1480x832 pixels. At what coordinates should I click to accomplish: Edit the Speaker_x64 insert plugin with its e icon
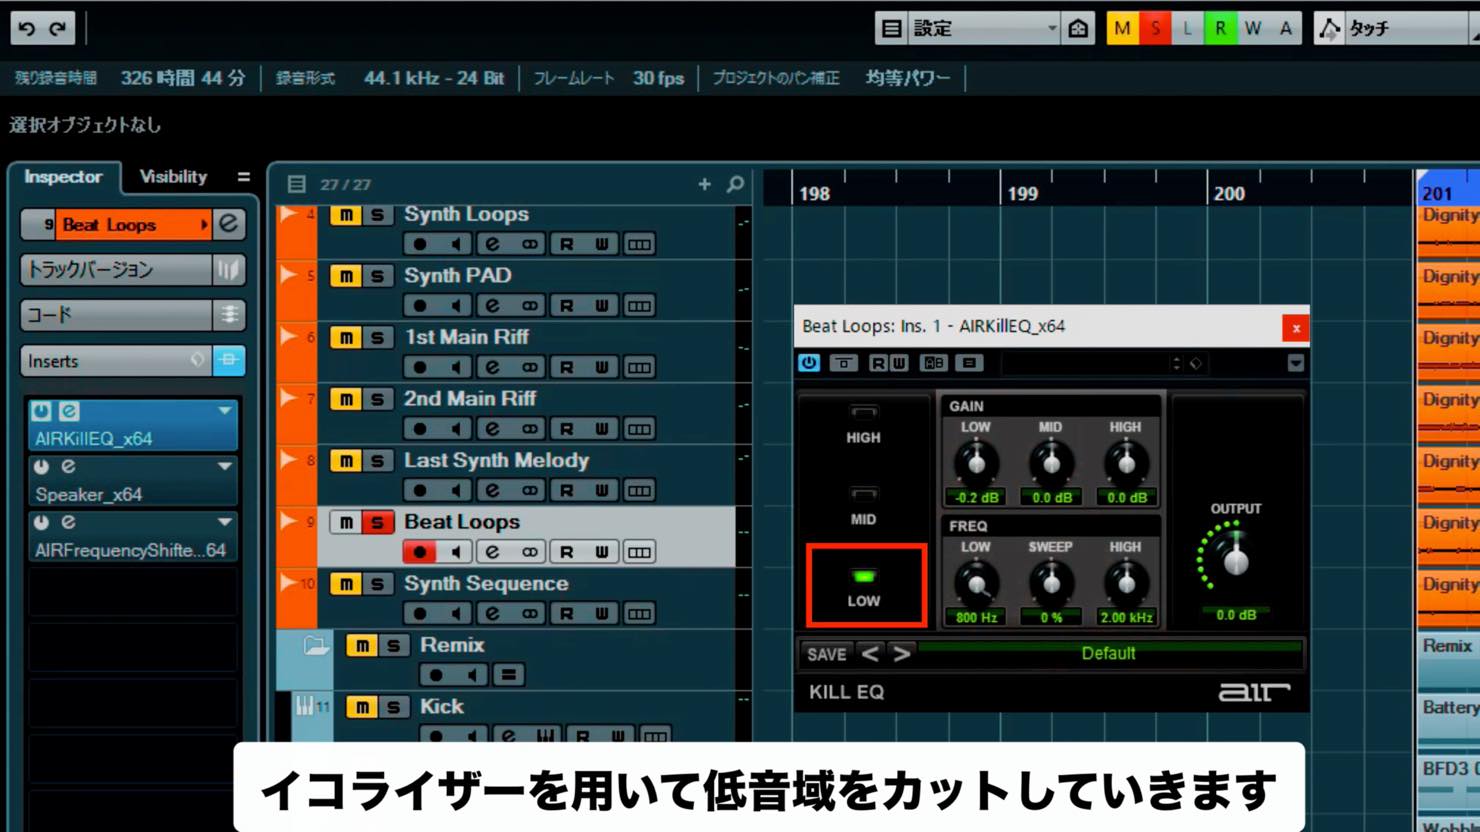(x=68, y=467)
